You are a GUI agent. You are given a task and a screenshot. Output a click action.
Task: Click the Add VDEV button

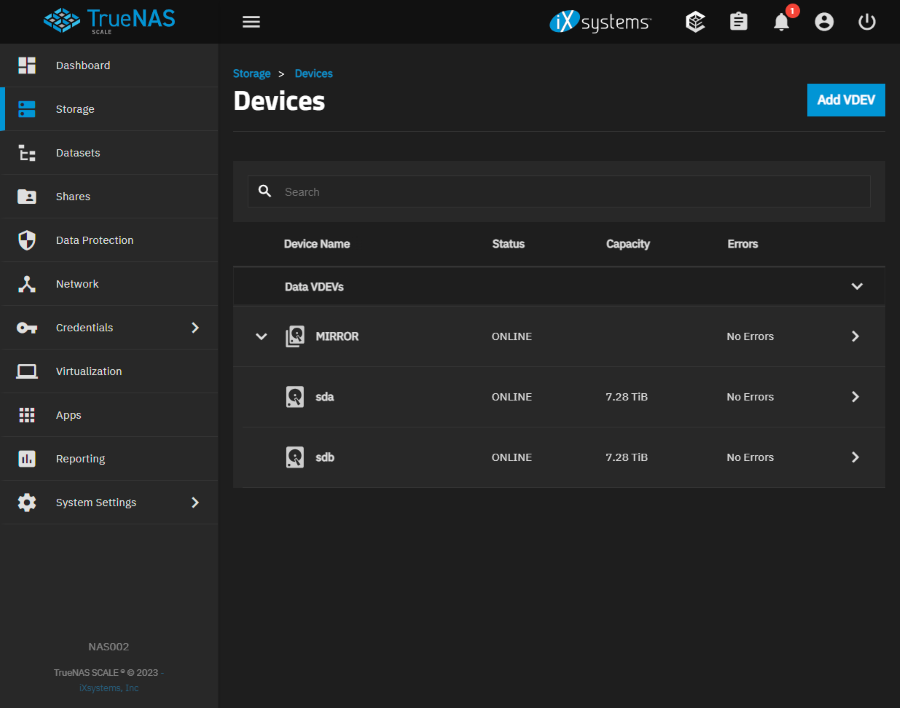tap(845, 100)
